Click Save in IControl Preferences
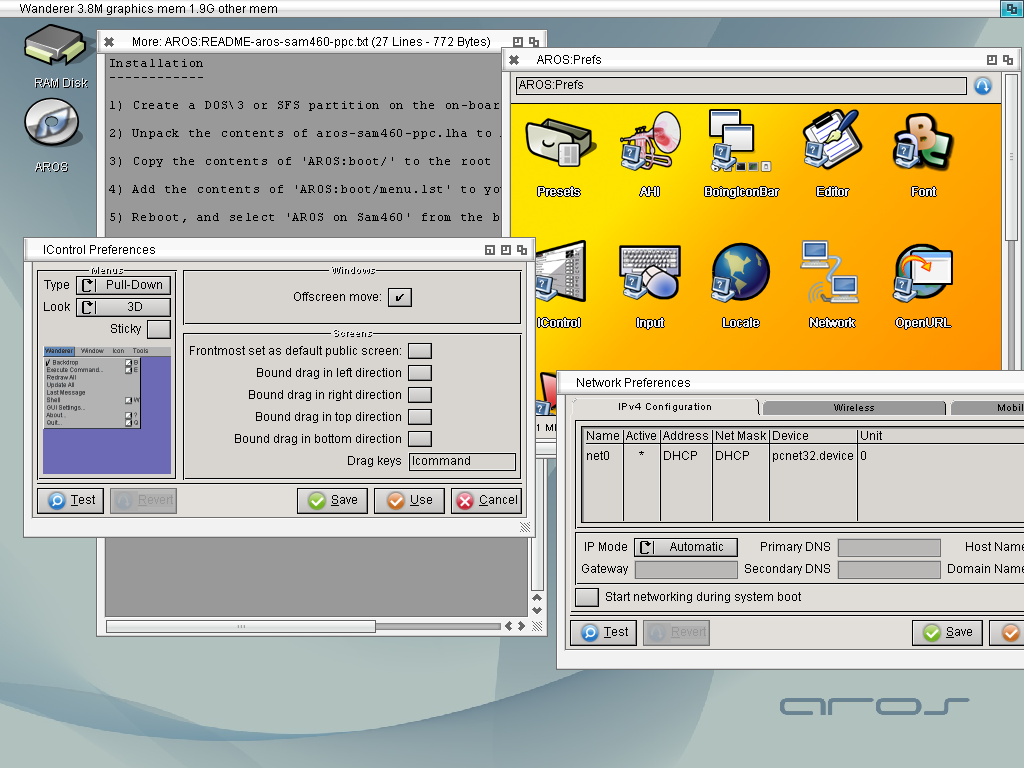 coord(332,500)
